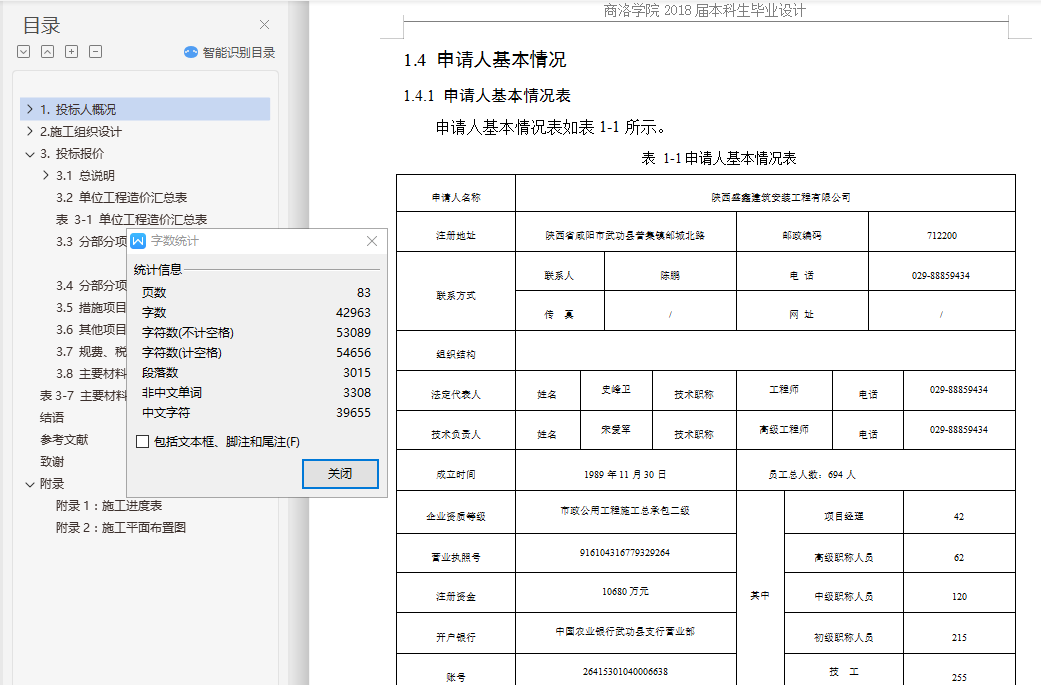This screenshot has height=685, width=1041.
Task: Select 附录 heading in outline
Action: pos(52,483)
